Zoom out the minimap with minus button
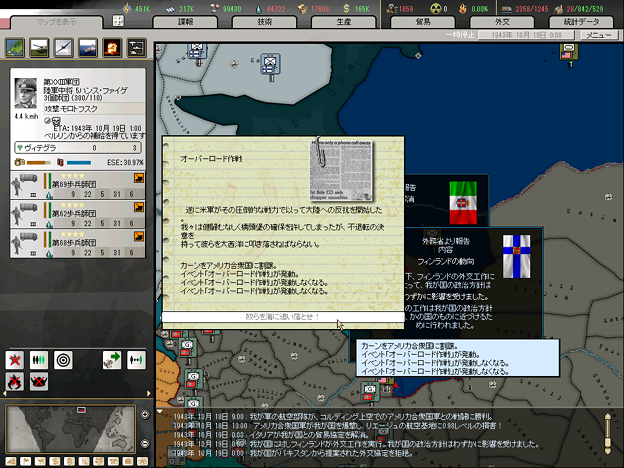Viewport: 624px width, 468px height. pyautogui.click(x=145, y=443)
